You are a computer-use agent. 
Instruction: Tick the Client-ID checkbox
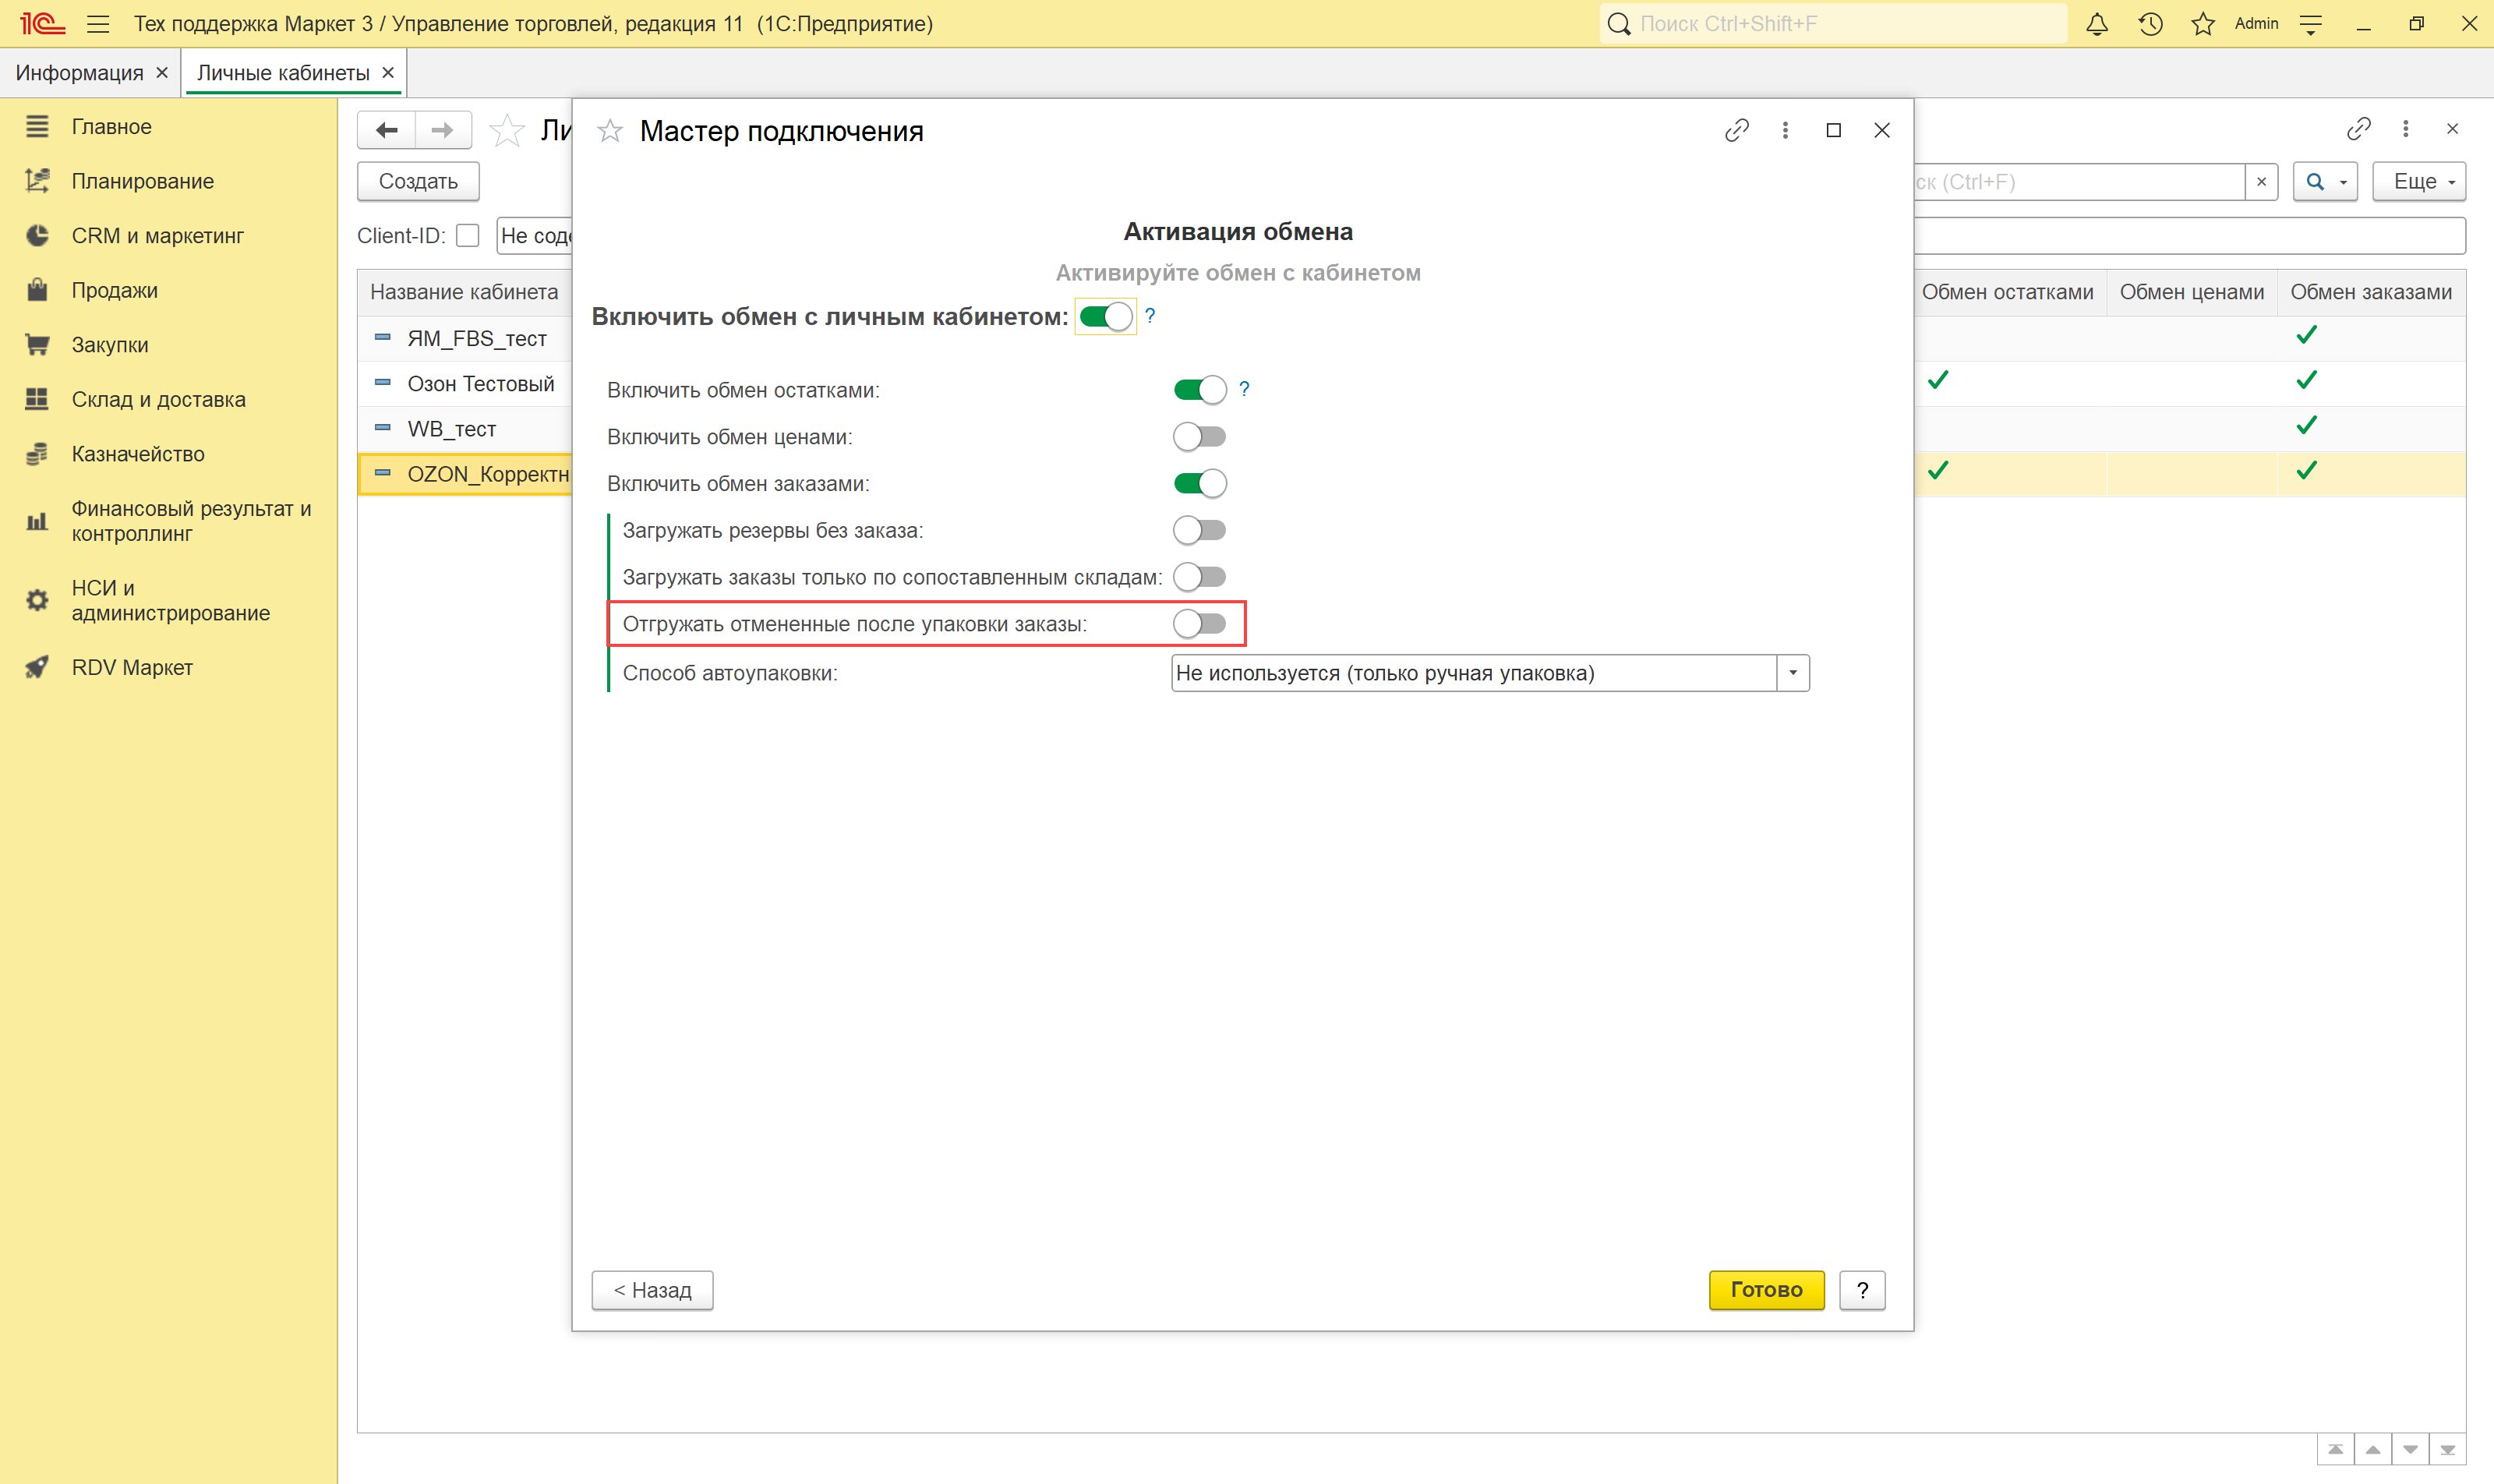tap(467, 236)
